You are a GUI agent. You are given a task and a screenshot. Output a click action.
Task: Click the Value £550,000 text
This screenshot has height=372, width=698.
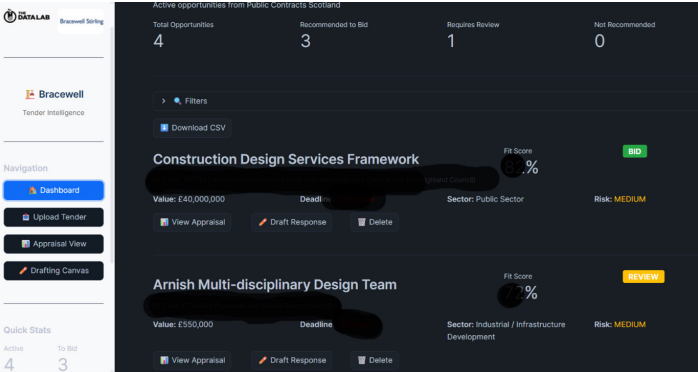point(183,324)
